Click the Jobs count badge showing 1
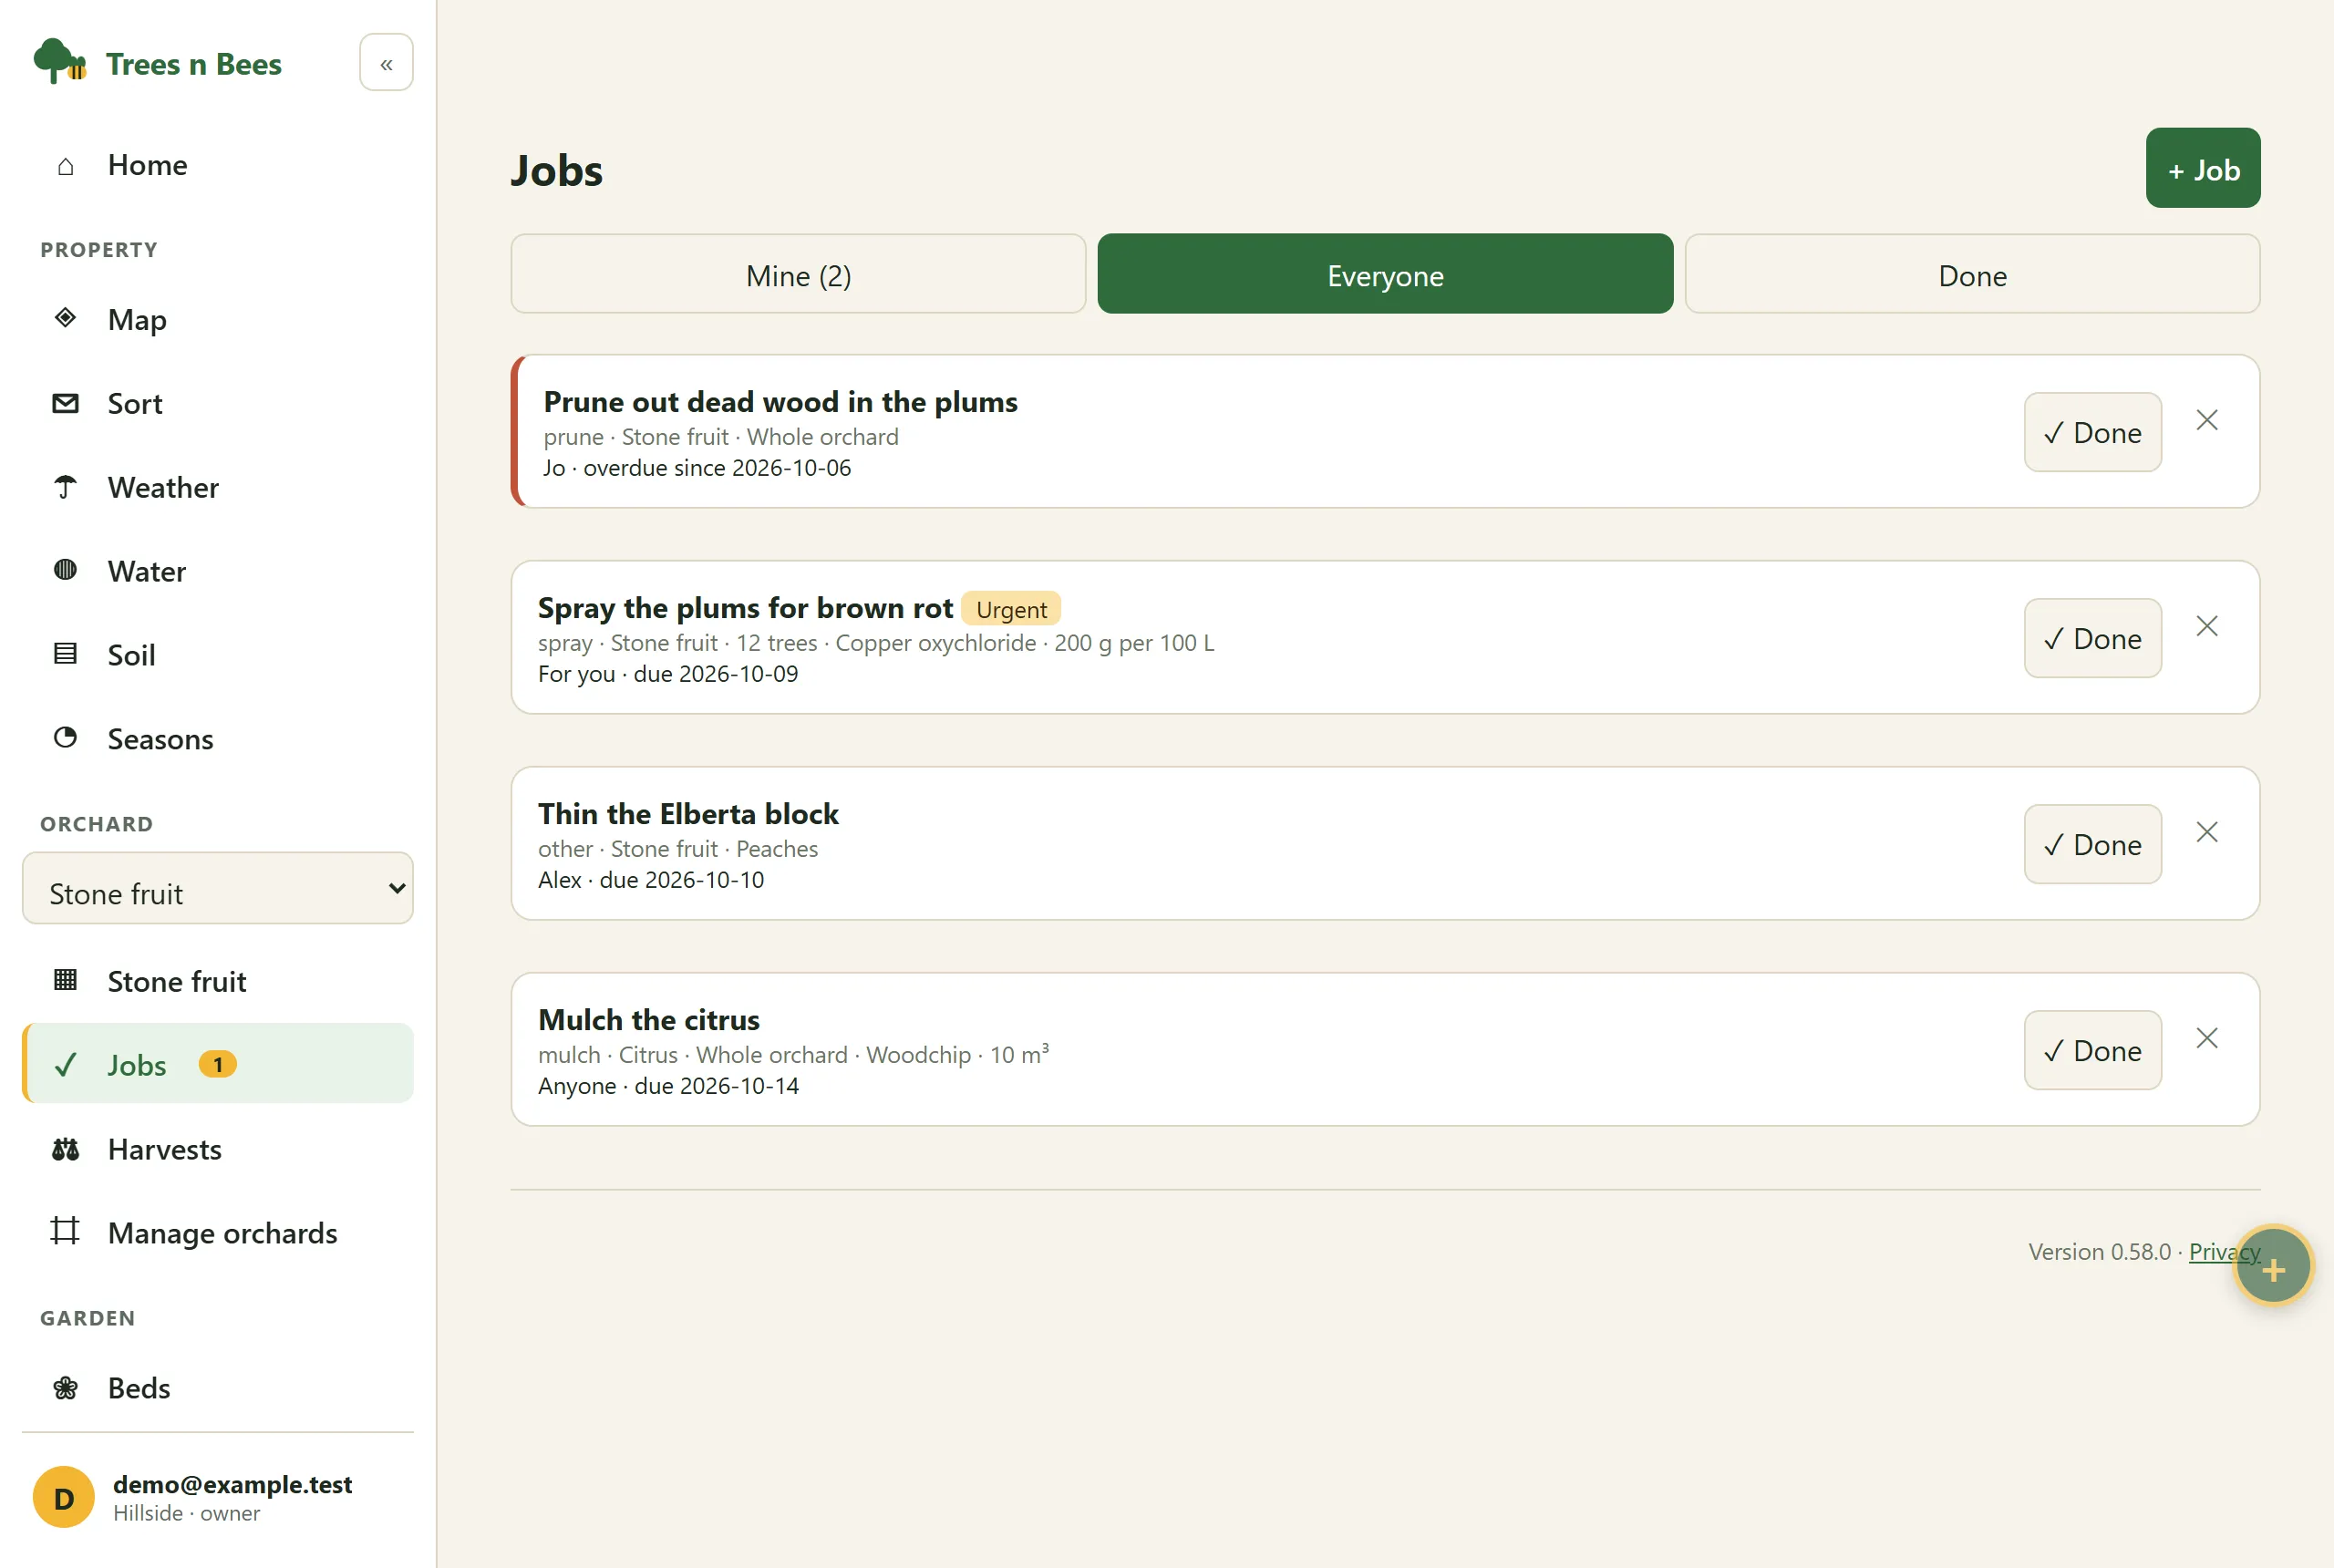The height and width of the screenshot is (1568, 2334). (218, 1065)
